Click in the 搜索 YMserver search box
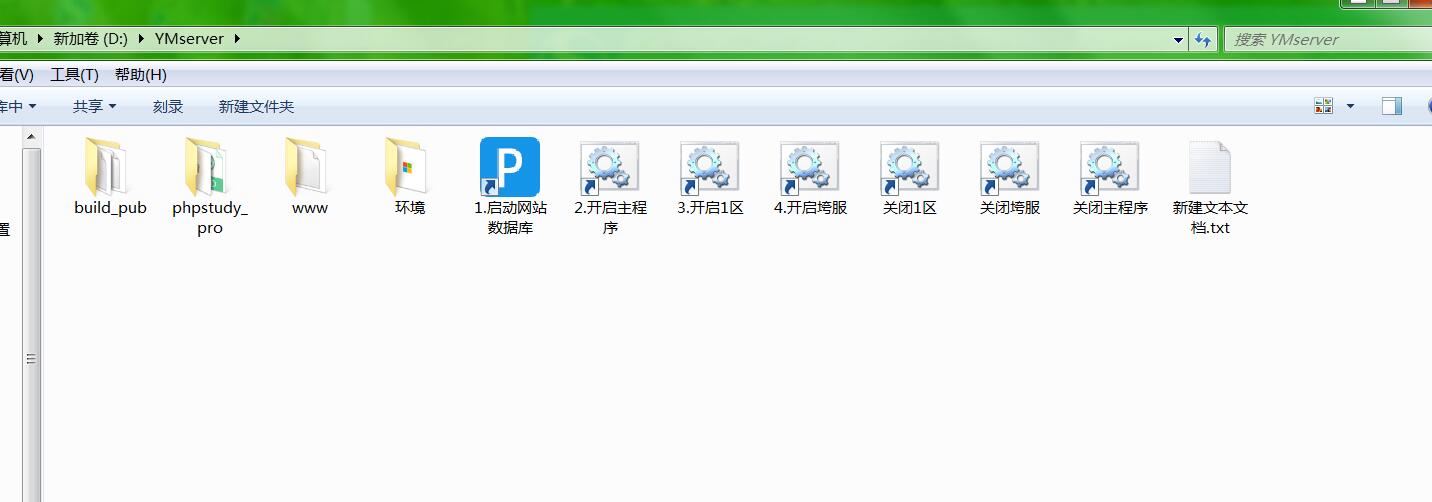 pyautogui.click(x=1320, y=40)
